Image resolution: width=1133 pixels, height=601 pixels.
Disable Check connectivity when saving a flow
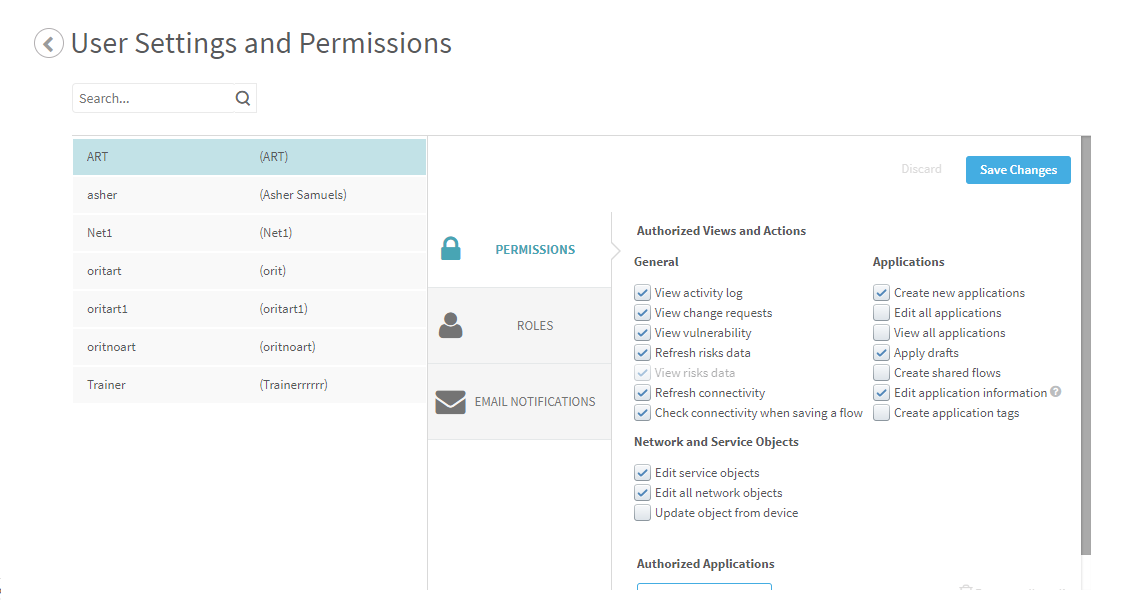click(642, 413)
